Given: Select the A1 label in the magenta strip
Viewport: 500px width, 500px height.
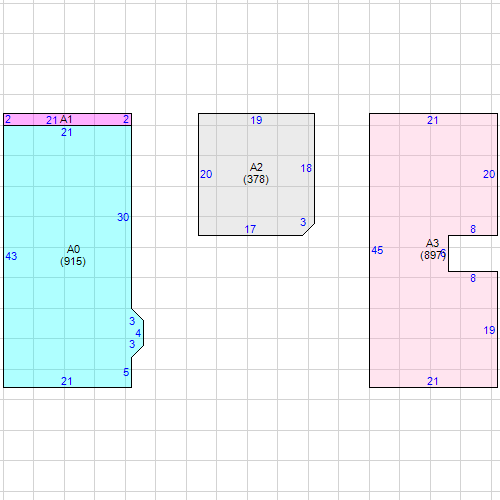Looking at the screenshot, I should pyautogui.click(x=66, y=119).
